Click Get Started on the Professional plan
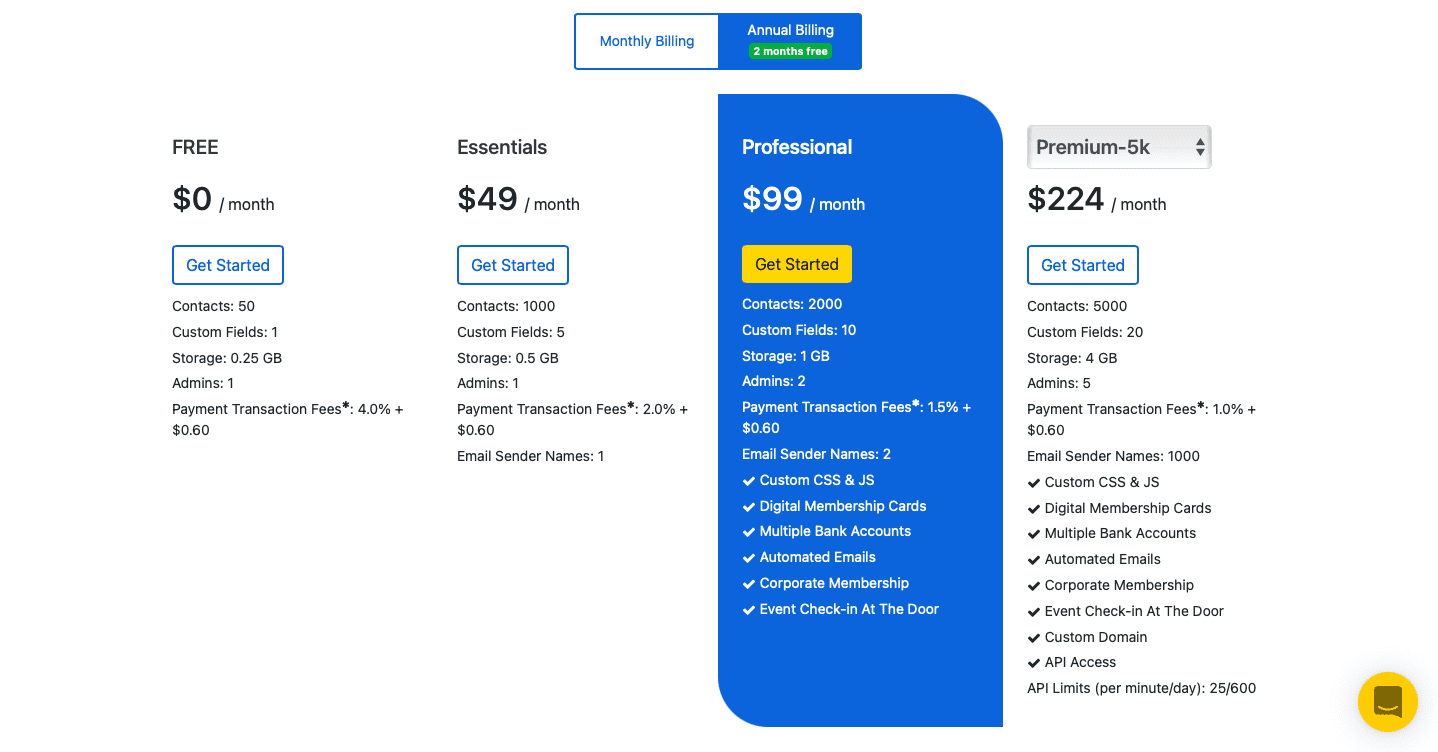1438x752 pixels. [x=796, y=263]
